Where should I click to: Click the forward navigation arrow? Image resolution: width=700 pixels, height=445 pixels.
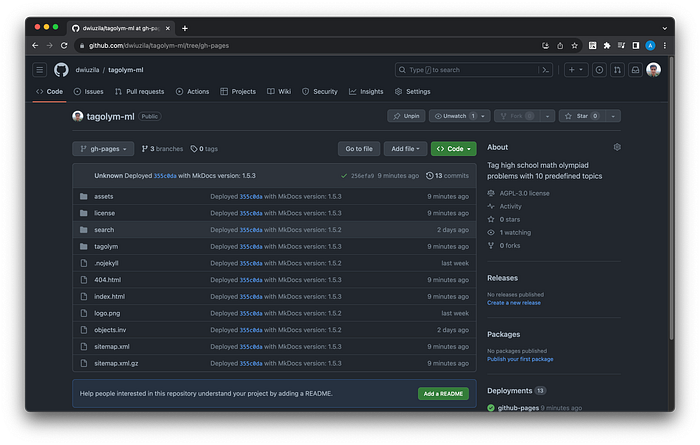pos(50,46)
